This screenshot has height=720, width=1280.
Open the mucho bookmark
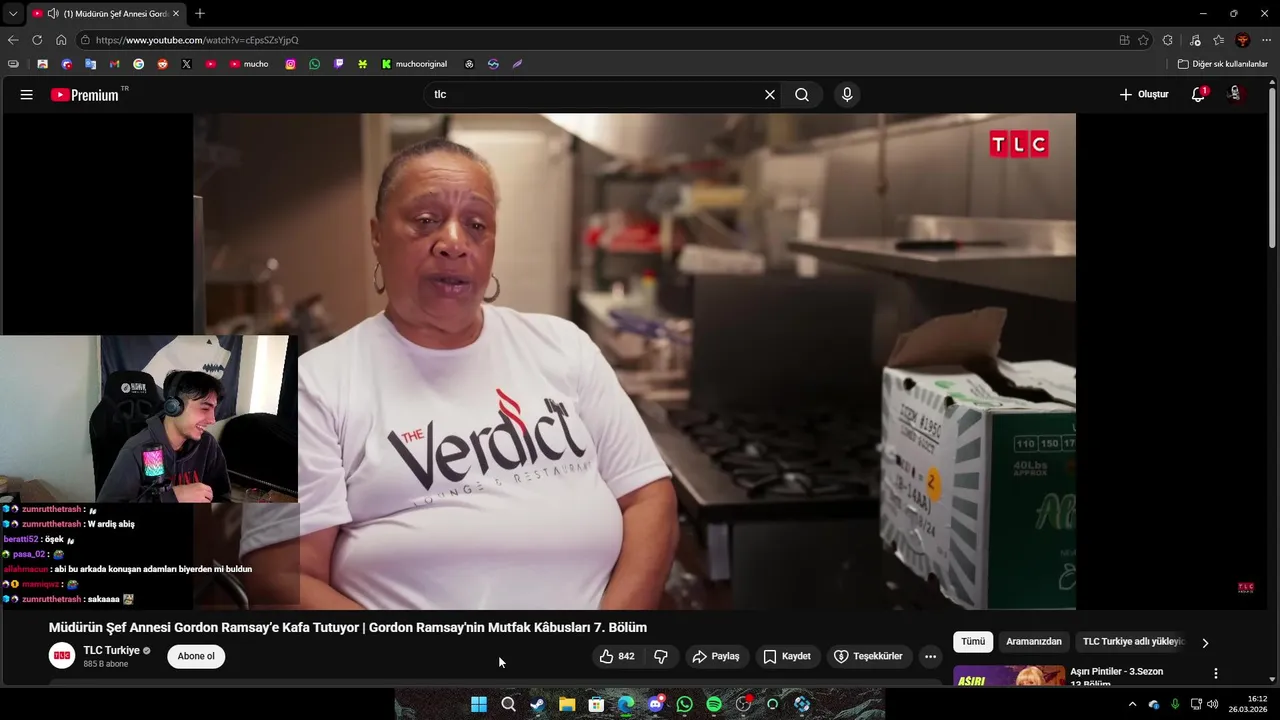(249, 64)
